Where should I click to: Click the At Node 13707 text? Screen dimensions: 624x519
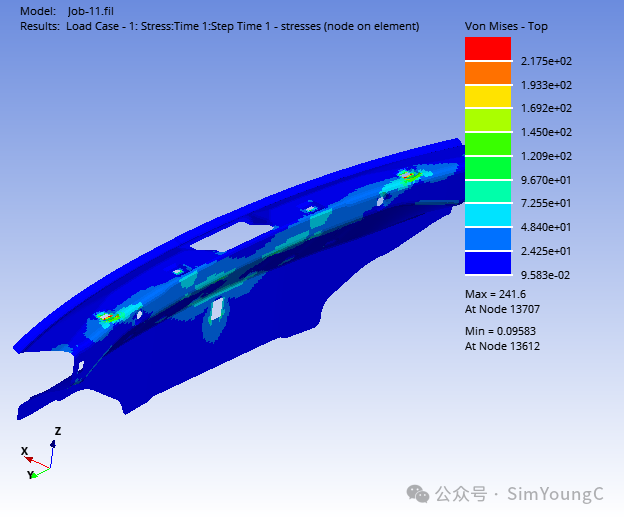(x=502, y=309)
